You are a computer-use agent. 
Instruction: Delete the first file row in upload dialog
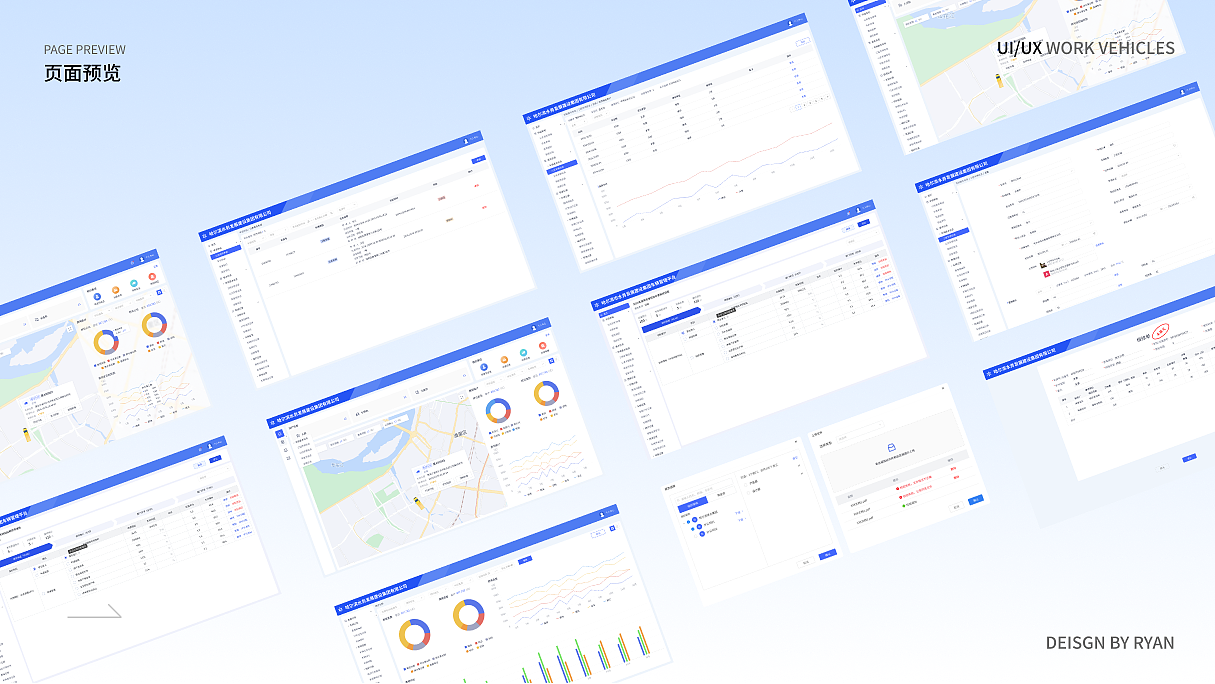(x=953, y=469)
